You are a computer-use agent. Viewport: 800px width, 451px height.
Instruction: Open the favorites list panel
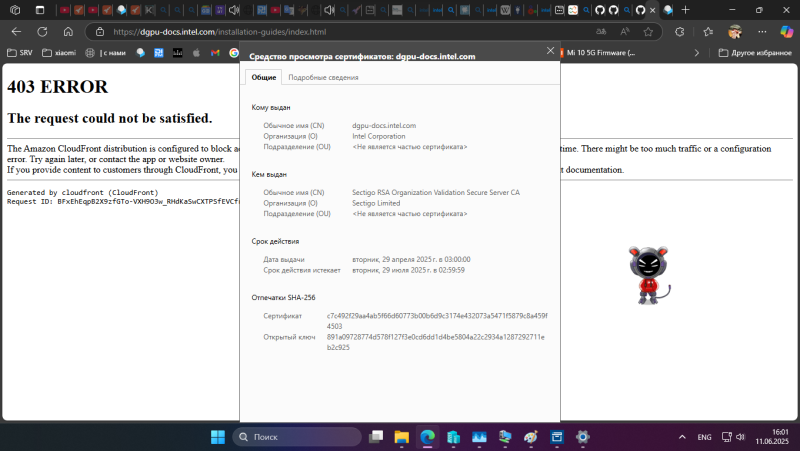(708, 32)
